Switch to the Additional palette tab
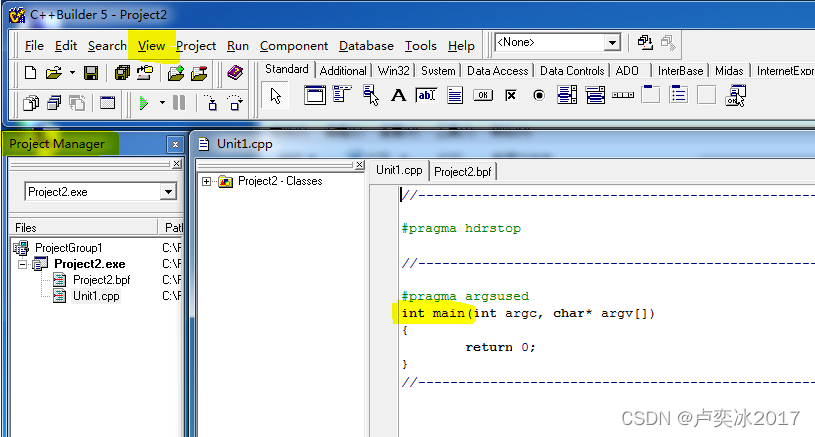815x437 pixels. tap(343, 71)
